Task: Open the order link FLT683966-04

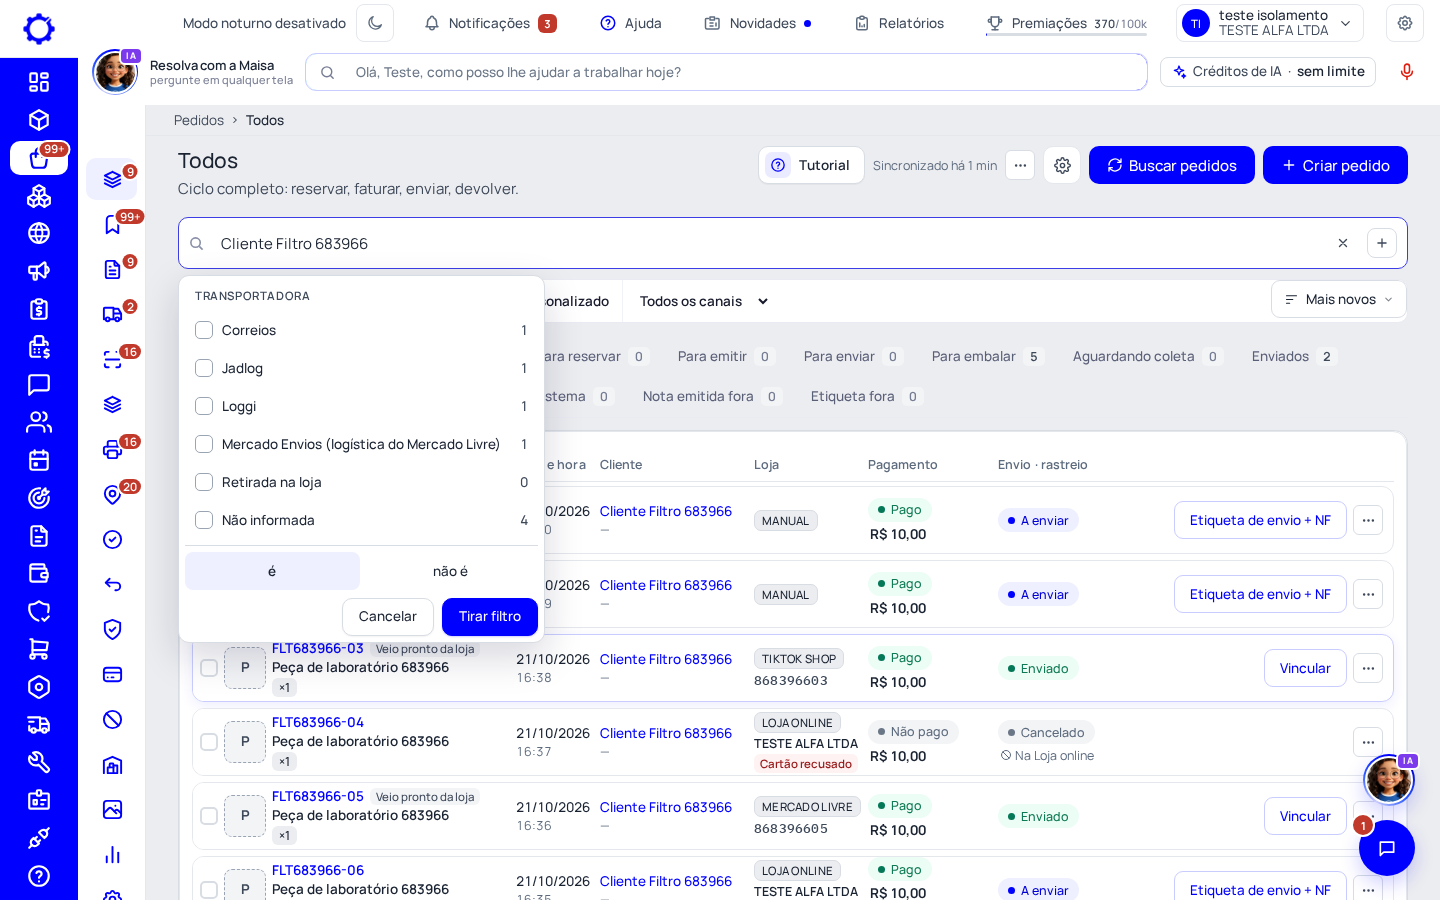Action: [x=318, y=722]
